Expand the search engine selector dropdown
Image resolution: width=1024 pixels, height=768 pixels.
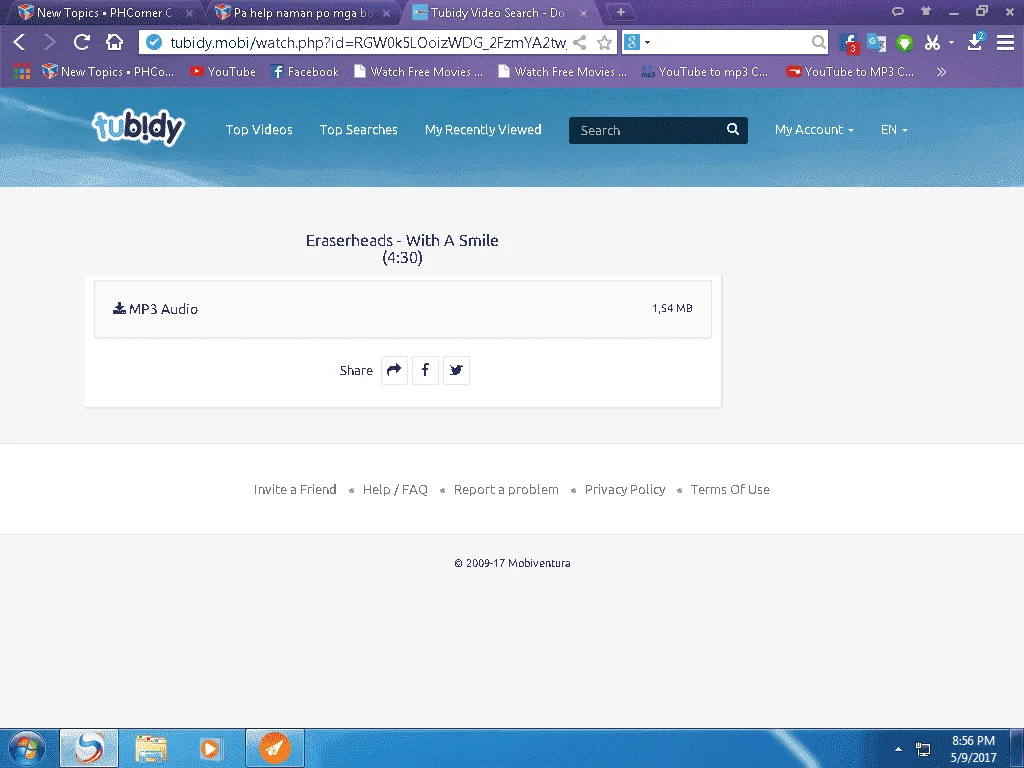[647, 43]
